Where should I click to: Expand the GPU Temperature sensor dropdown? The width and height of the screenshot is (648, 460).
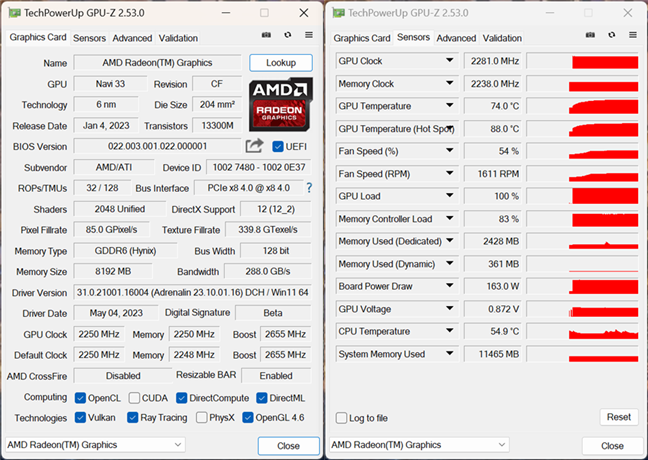click(x=450, y=106)
